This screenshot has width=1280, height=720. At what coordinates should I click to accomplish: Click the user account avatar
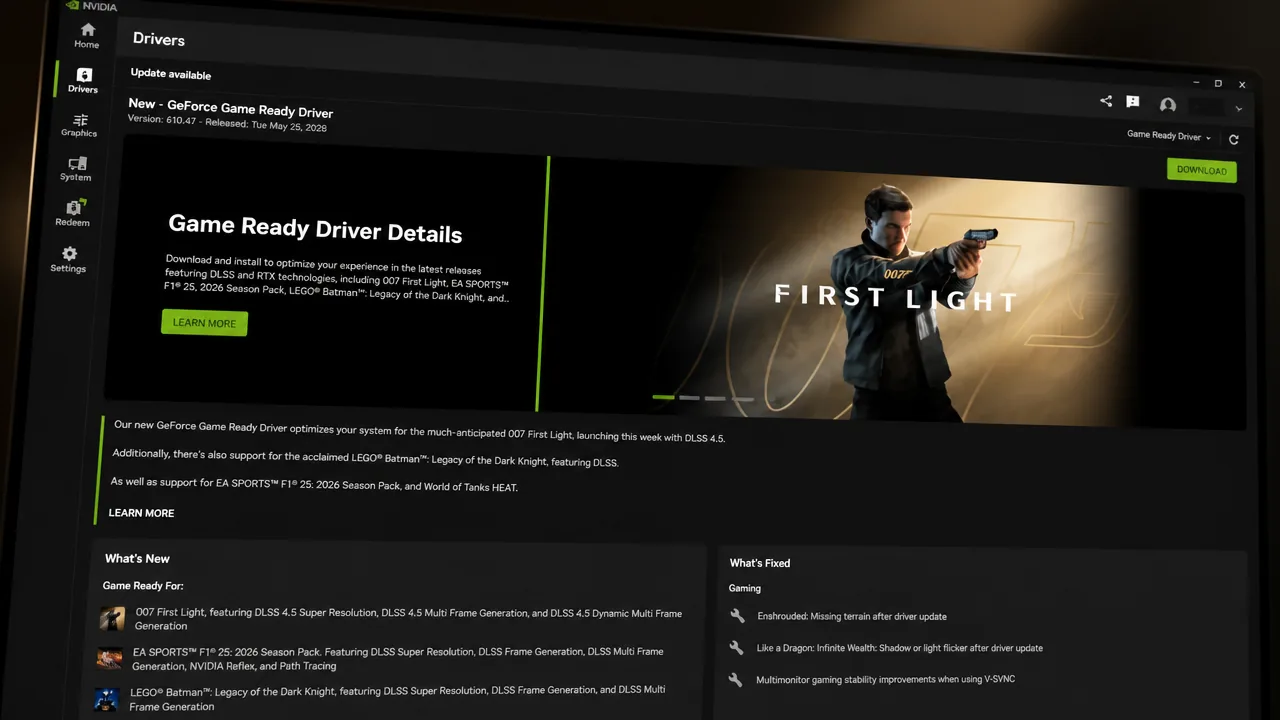1167,105
